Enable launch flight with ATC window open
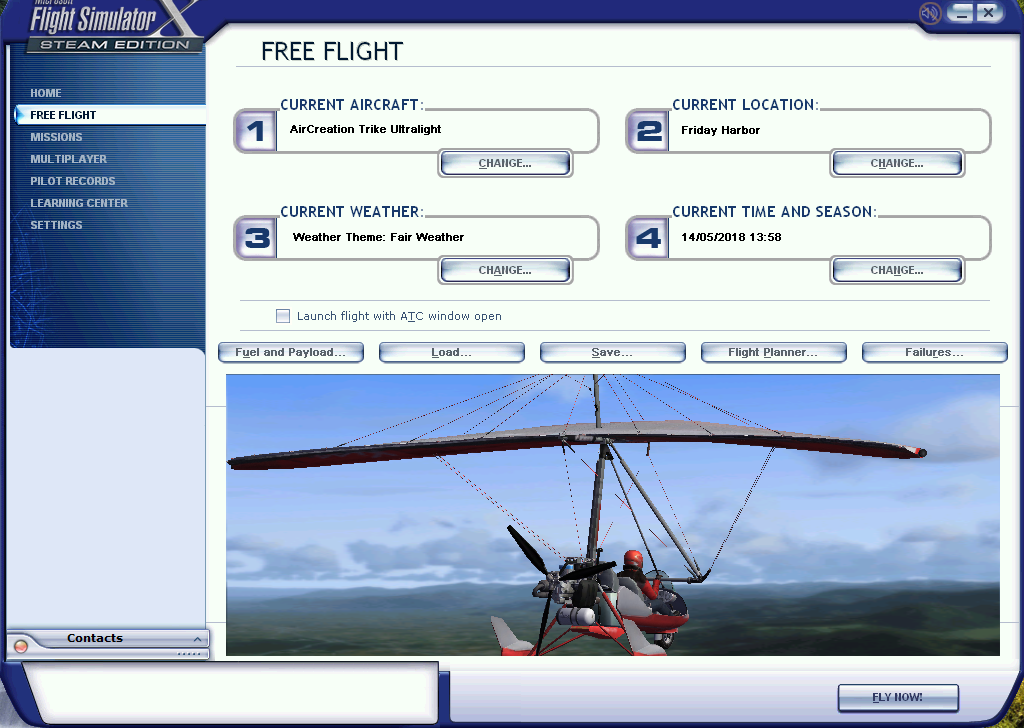The image size is (1024, 728). pos(283,316)
